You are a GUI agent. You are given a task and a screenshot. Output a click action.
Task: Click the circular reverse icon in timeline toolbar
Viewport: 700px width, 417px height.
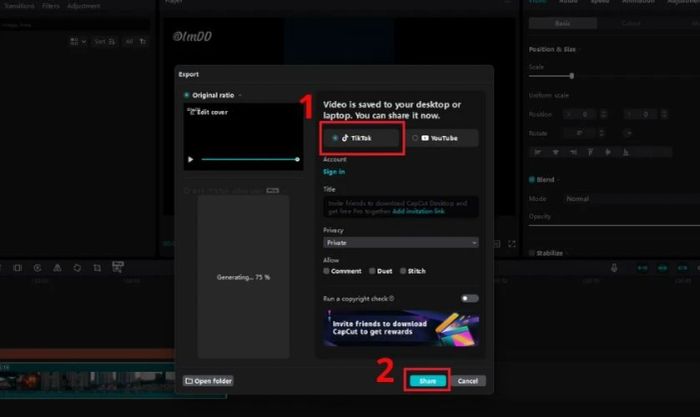(38, 268)
